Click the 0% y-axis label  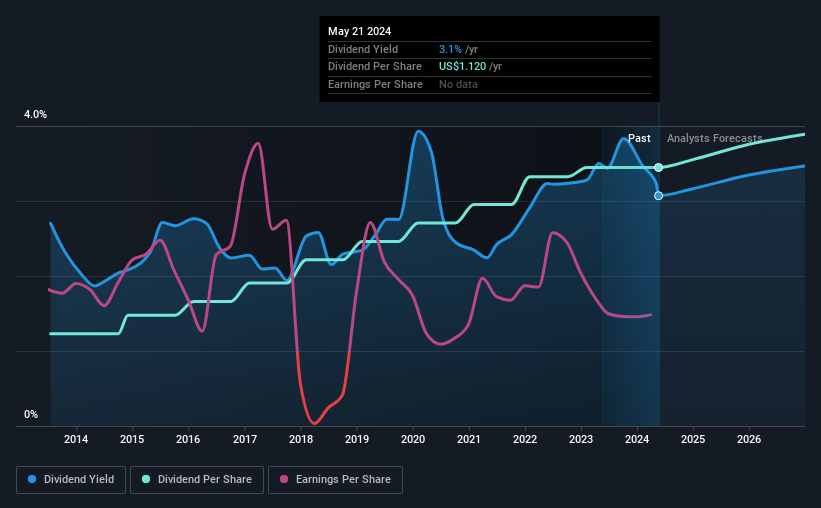31,414
